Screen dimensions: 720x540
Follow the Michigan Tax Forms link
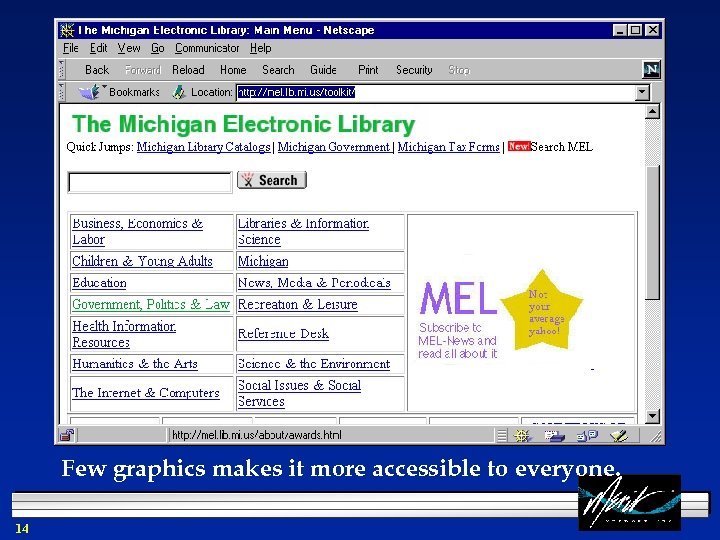[x=449, y=147]
